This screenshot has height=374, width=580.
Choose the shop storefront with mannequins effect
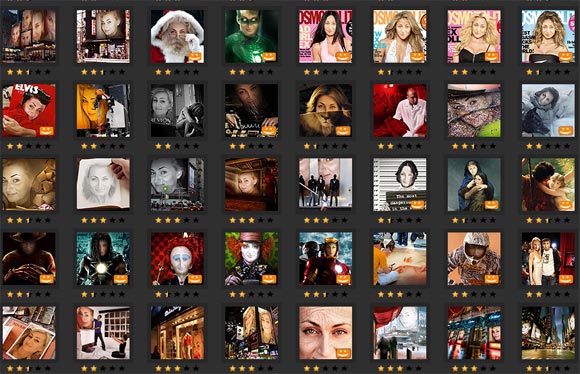pos(177,332)
